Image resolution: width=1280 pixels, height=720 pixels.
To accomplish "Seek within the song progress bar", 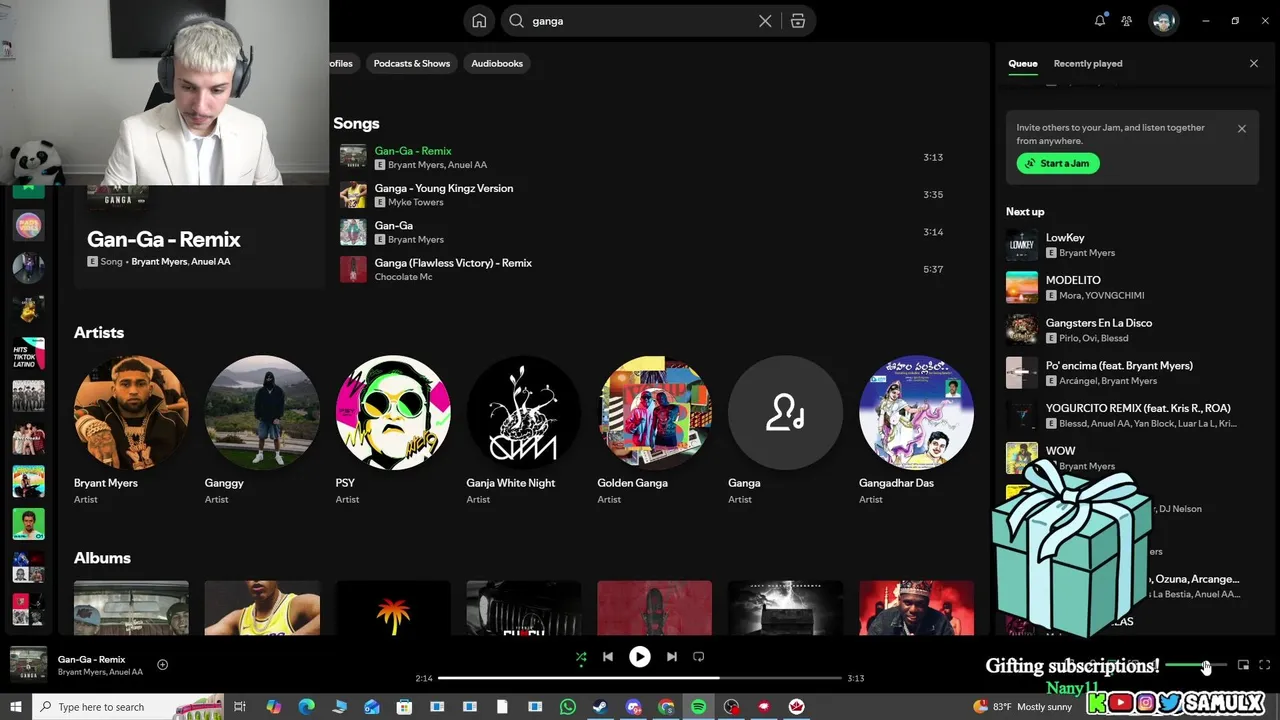I will (640, 678).
